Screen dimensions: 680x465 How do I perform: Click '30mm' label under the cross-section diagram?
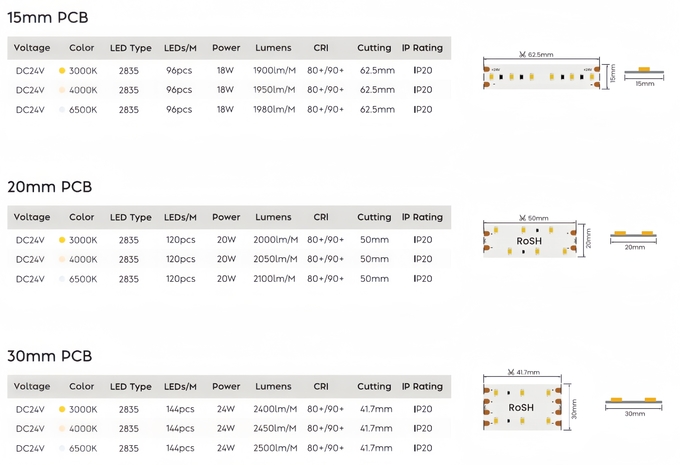[x=634, y=414]
